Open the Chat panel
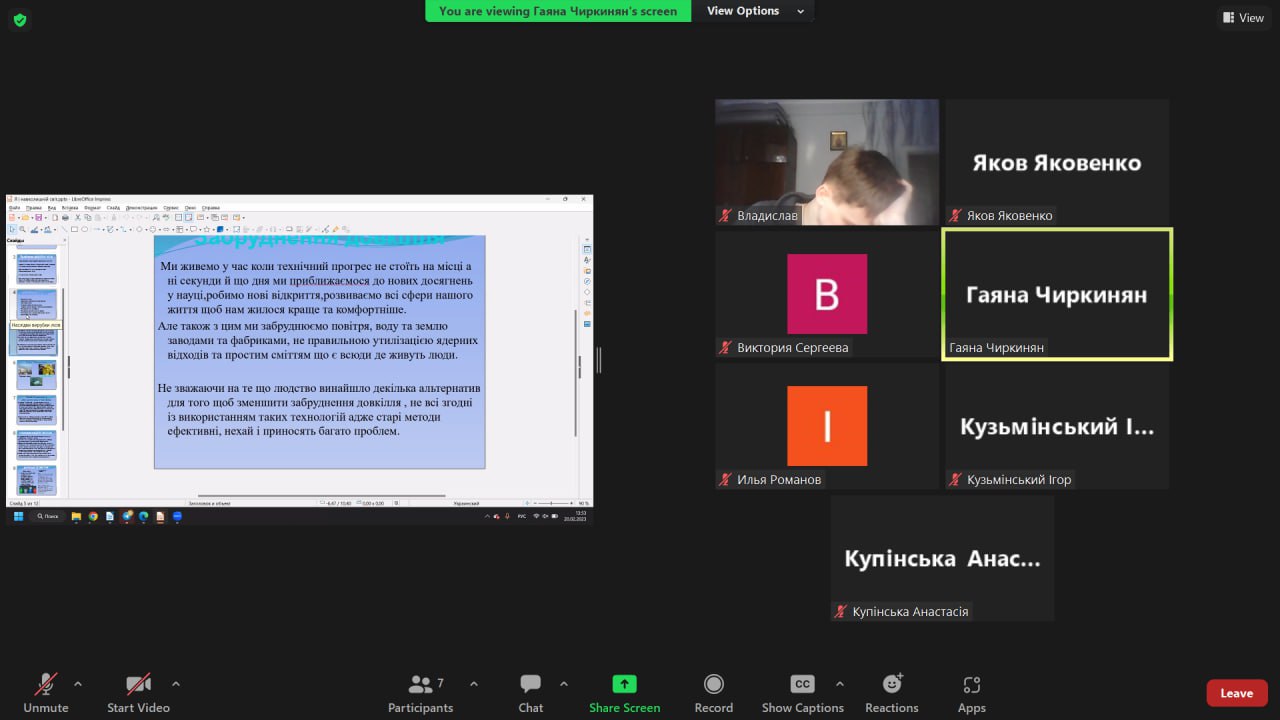1280x720 pixels. [531, 693]
